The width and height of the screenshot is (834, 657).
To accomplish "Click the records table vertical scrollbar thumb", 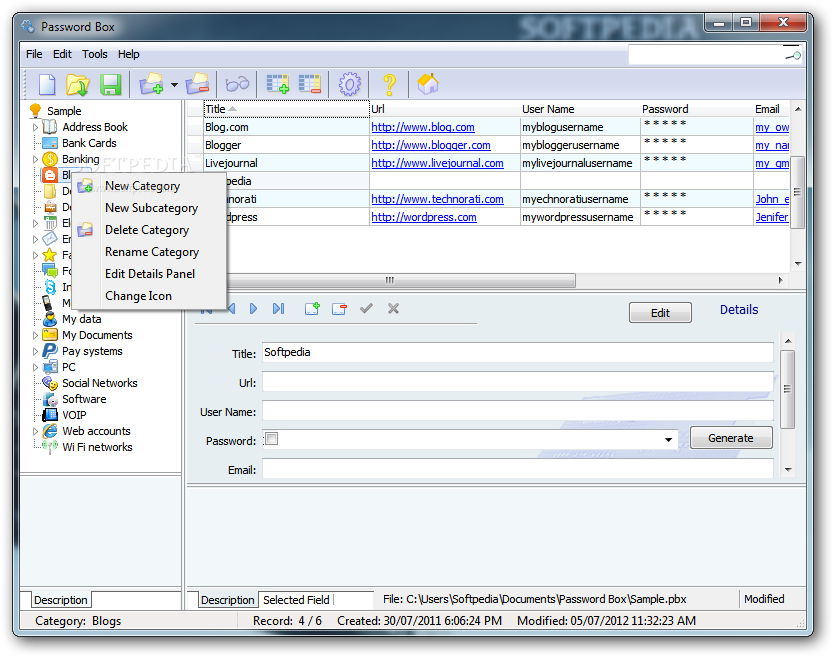I will 797,192.
